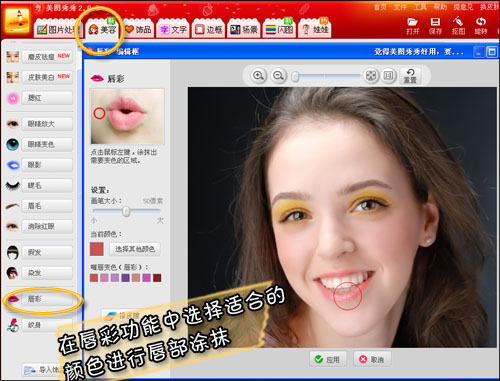
Task: Click the 旋转 rotate icon
Action: coord(481,26)
